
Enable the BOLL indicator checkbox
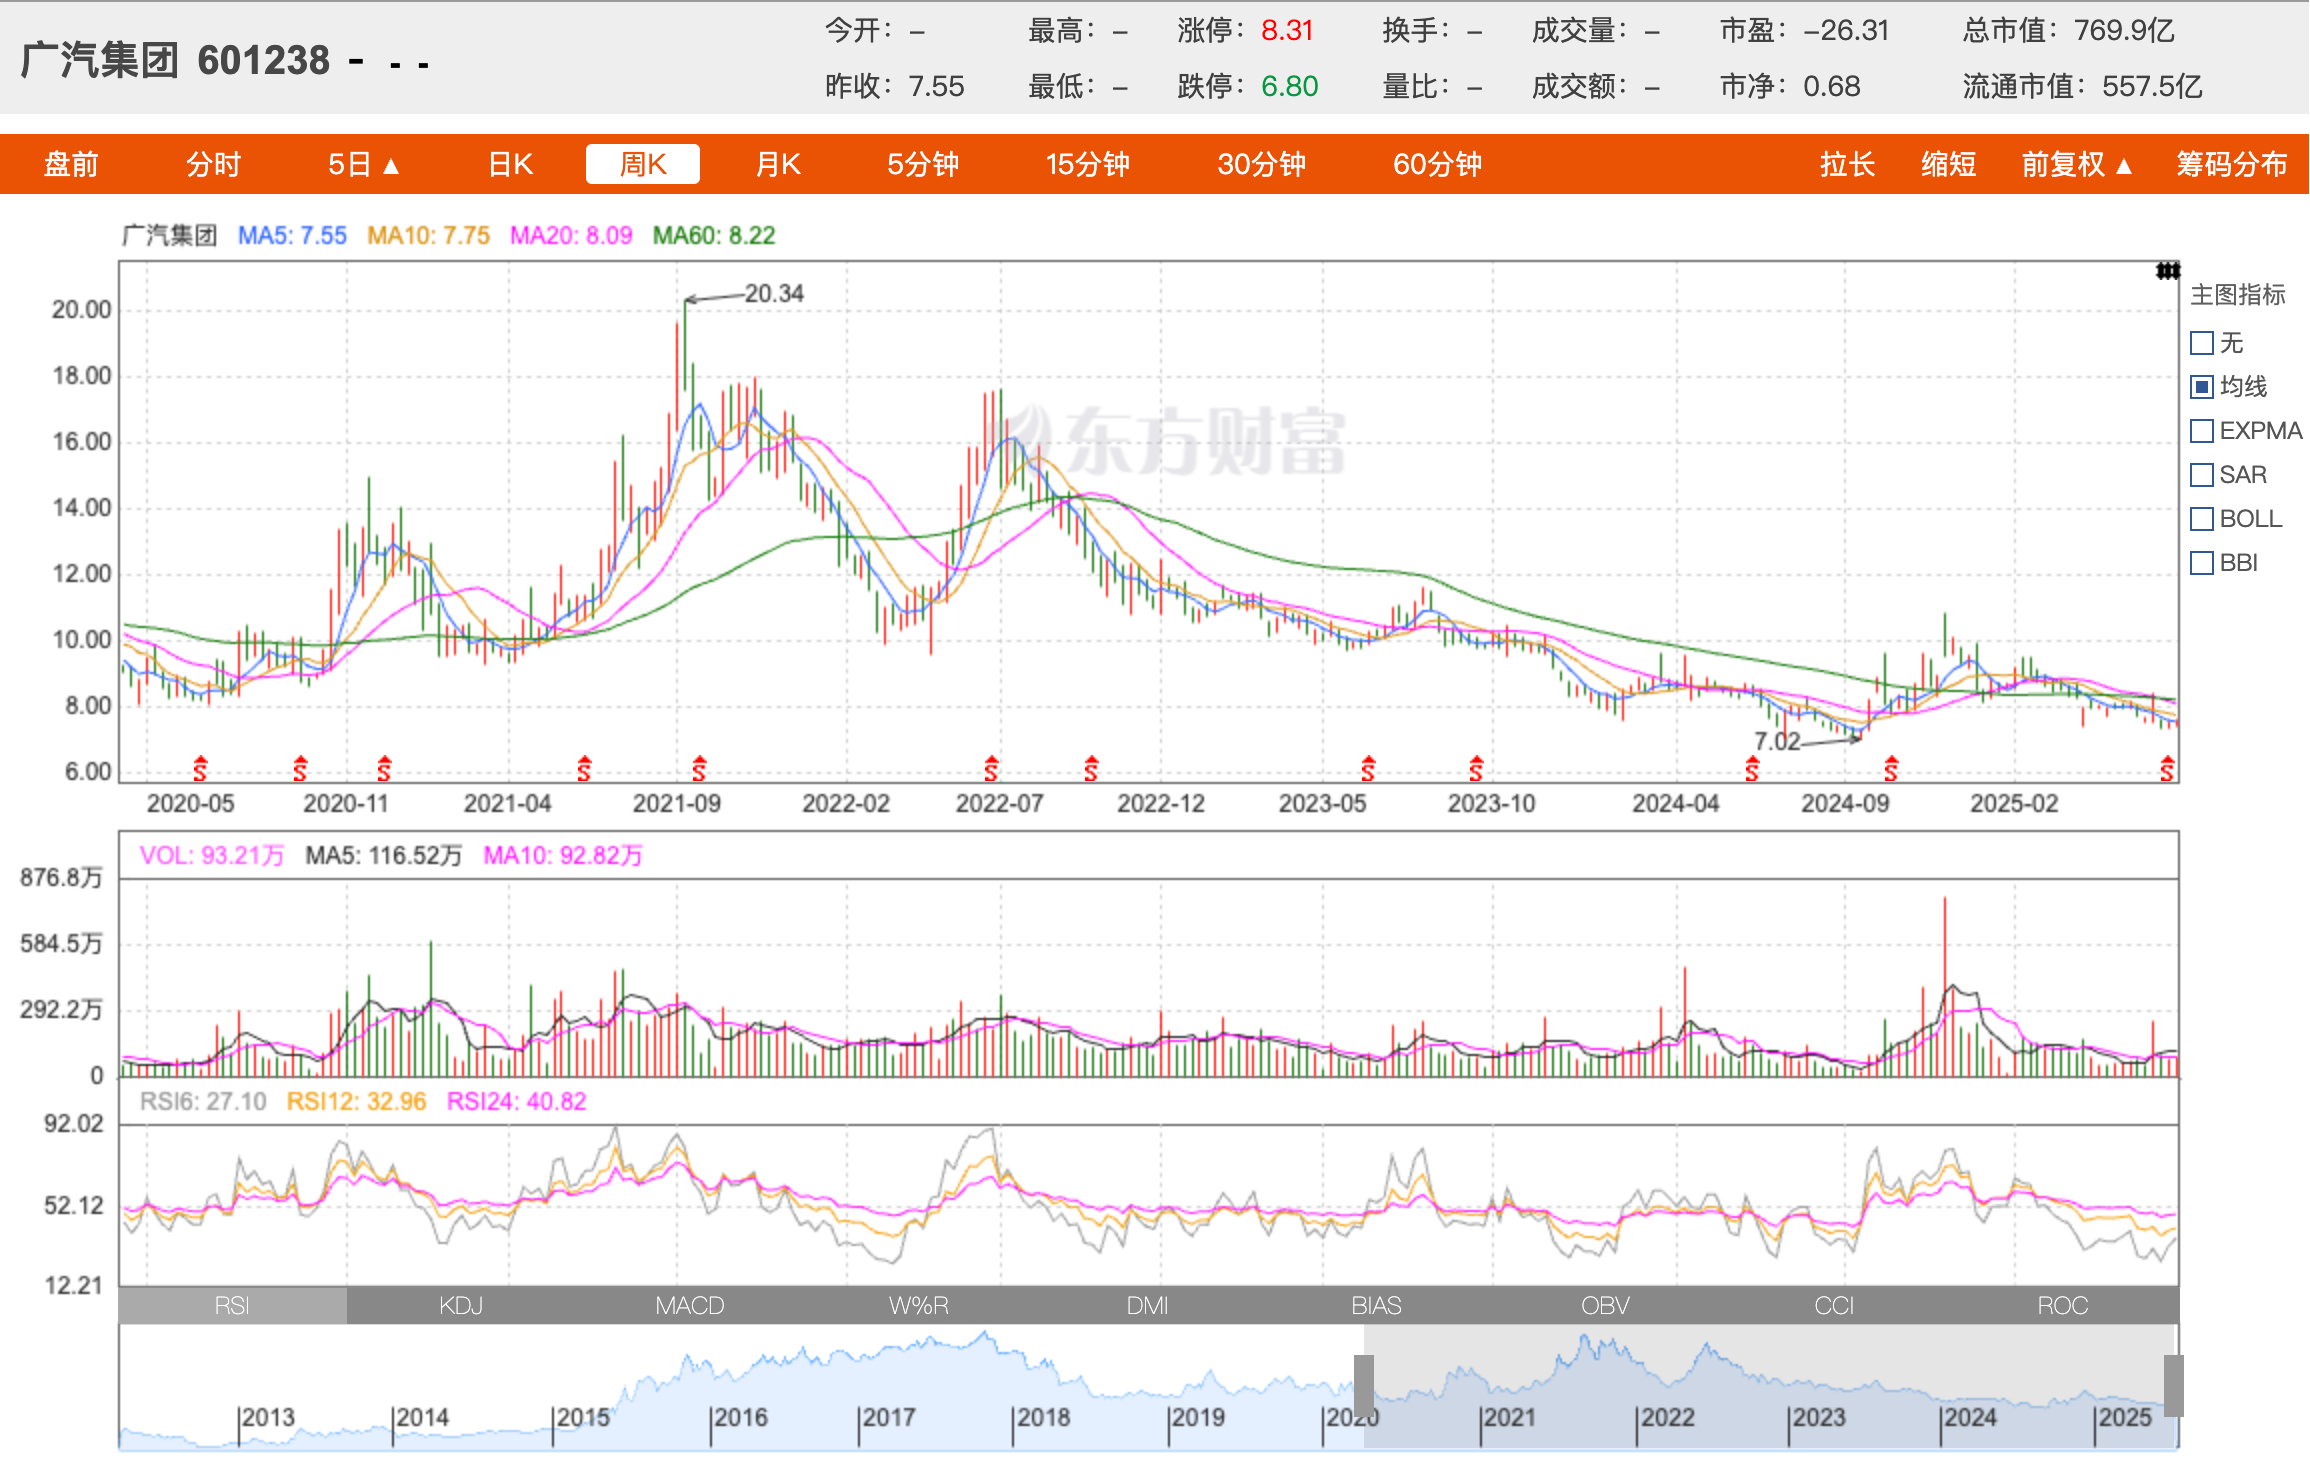tap(2201, 519)
